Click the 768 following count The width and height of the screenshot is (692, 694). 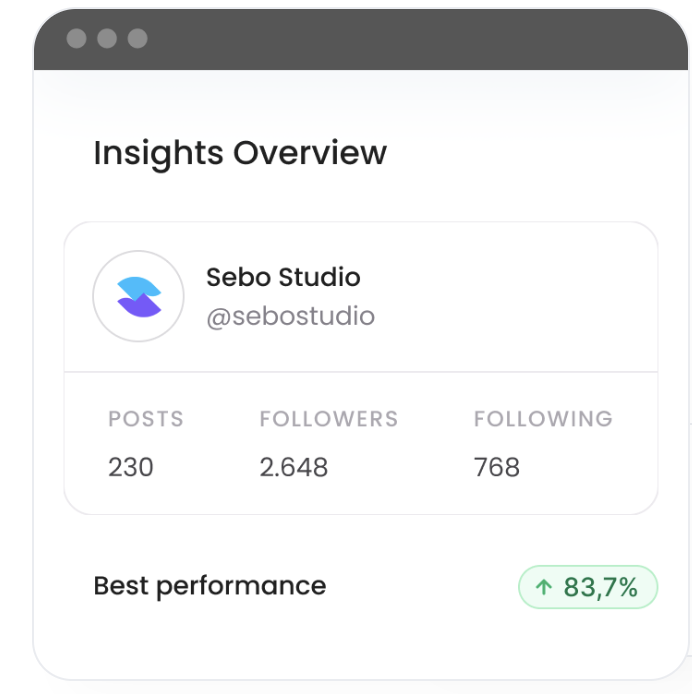pos(497,467)
